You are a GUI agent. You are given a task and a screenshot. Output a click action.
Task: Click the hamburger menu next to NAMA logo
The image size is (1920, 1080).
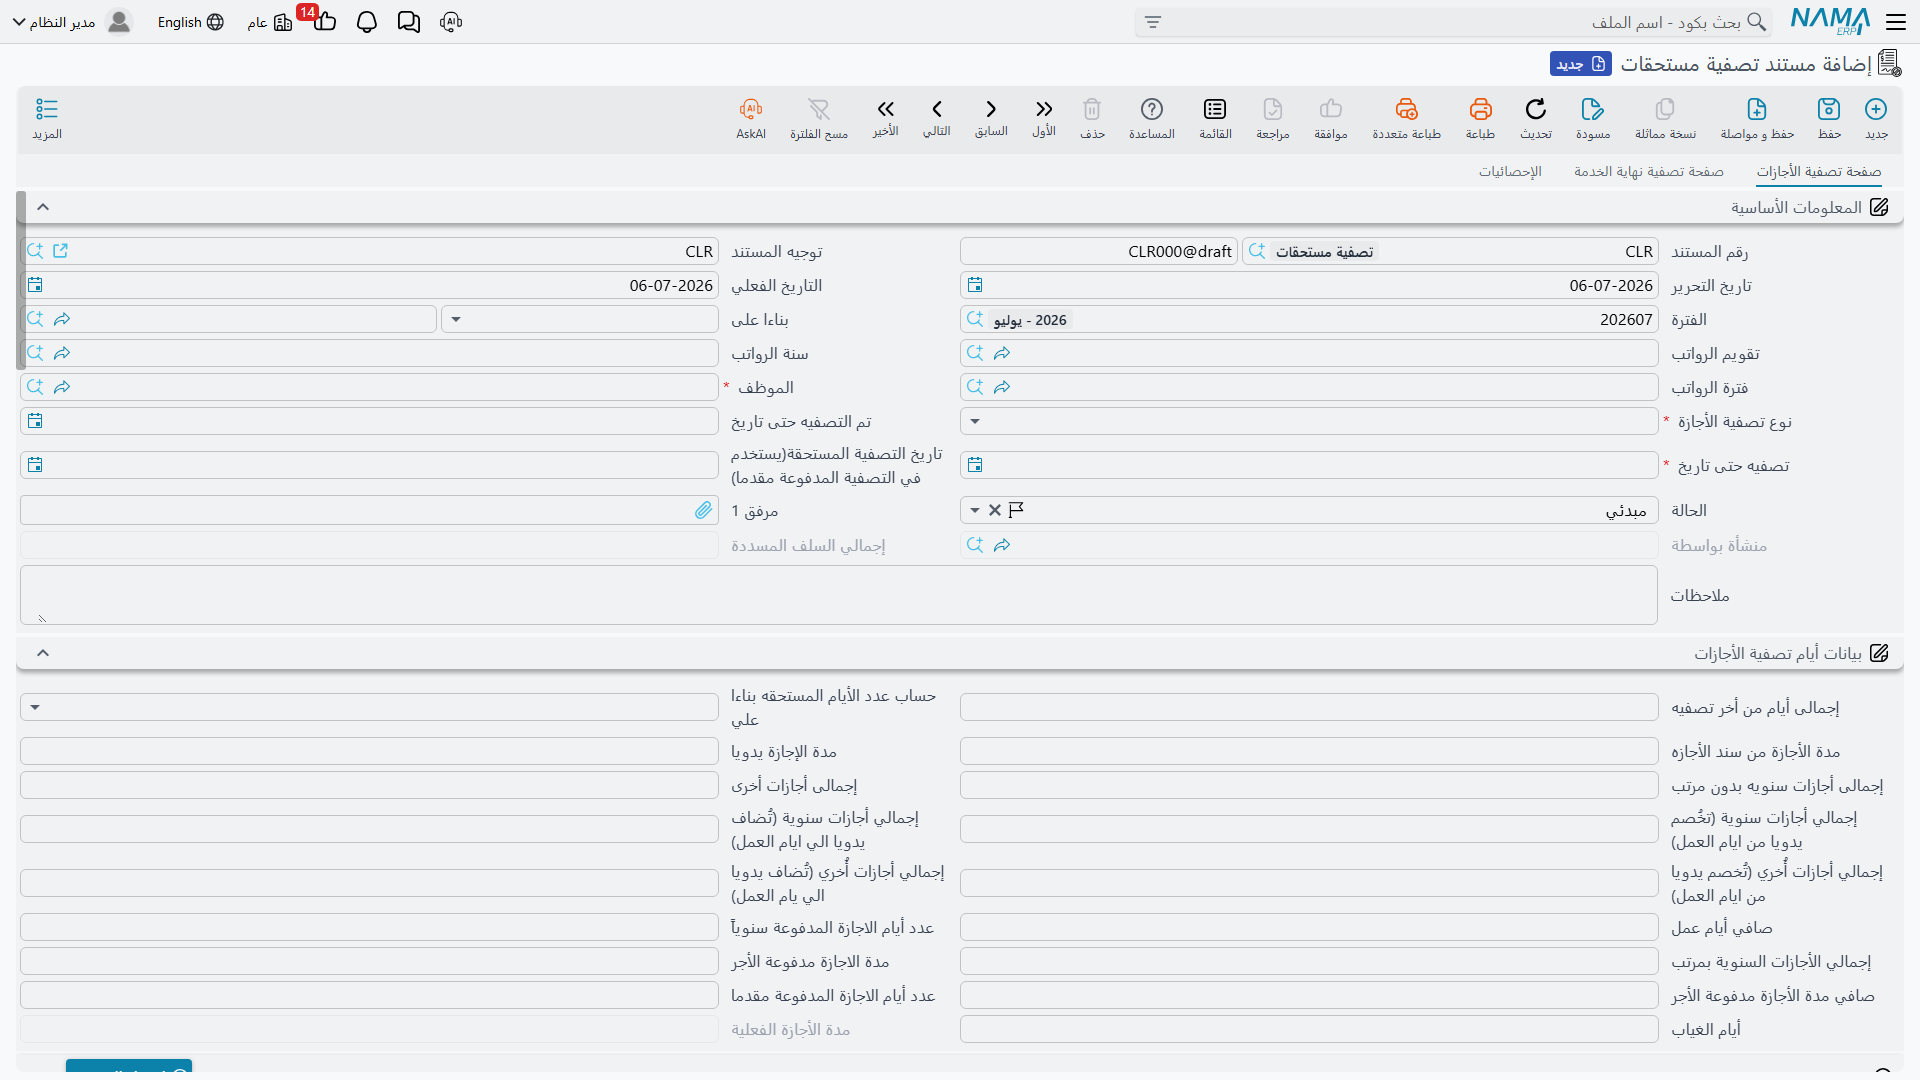click(x=1896, y=22)
